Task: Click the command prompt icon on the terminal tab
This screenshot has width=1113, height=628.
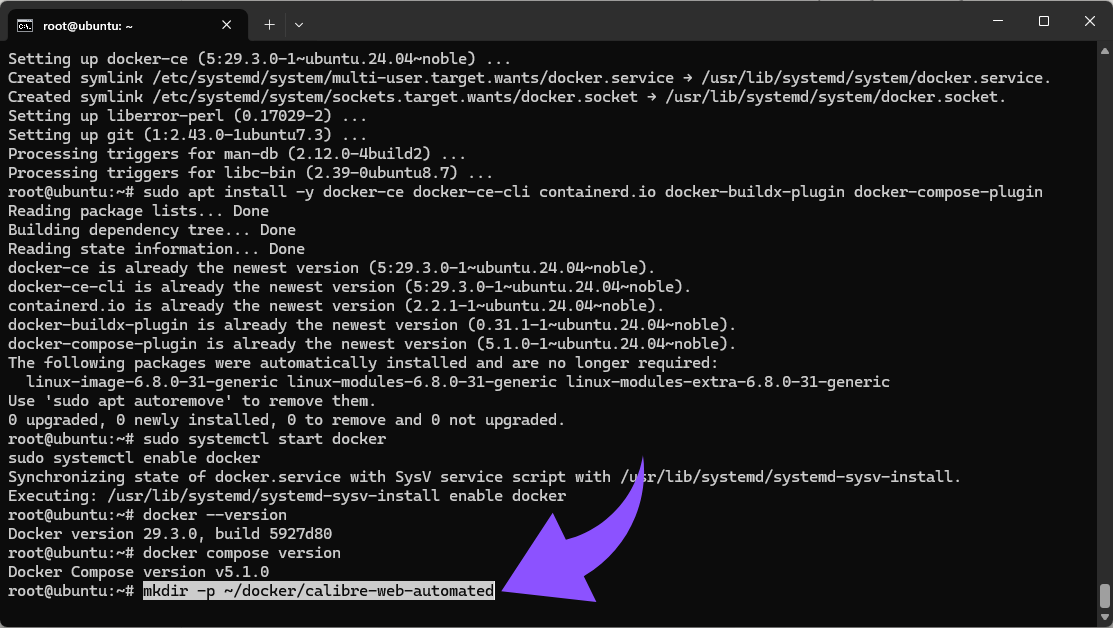Action: pos(24,23)
